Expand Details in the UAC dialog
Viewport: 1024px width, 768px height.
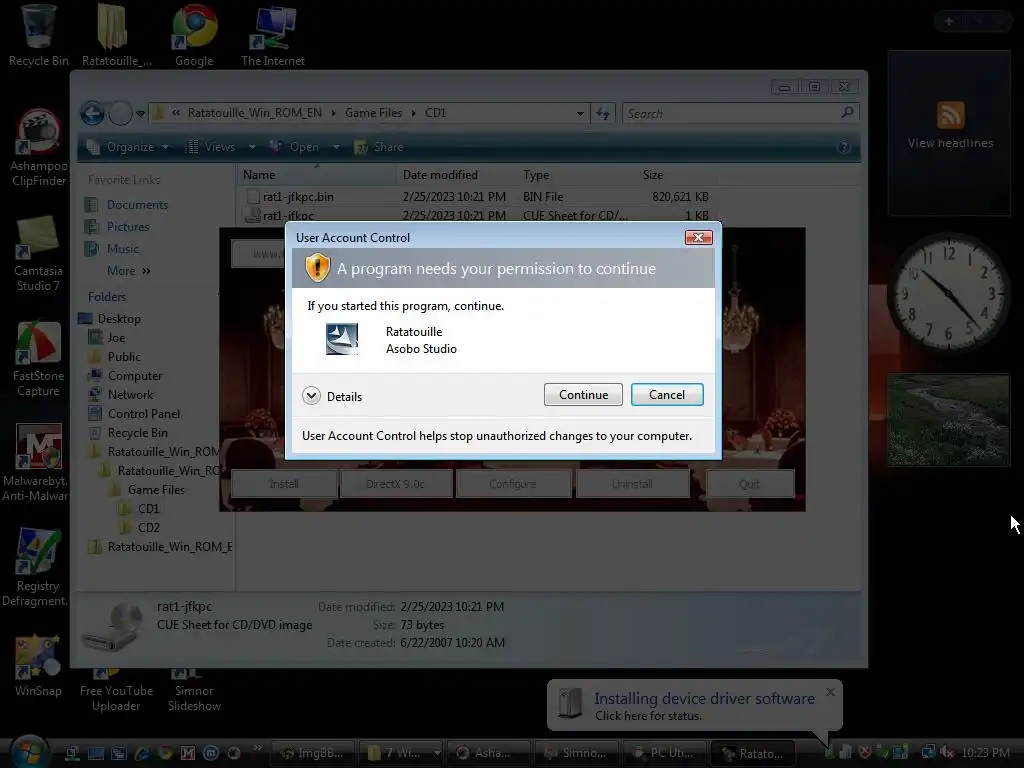click(x=332, y=396)
